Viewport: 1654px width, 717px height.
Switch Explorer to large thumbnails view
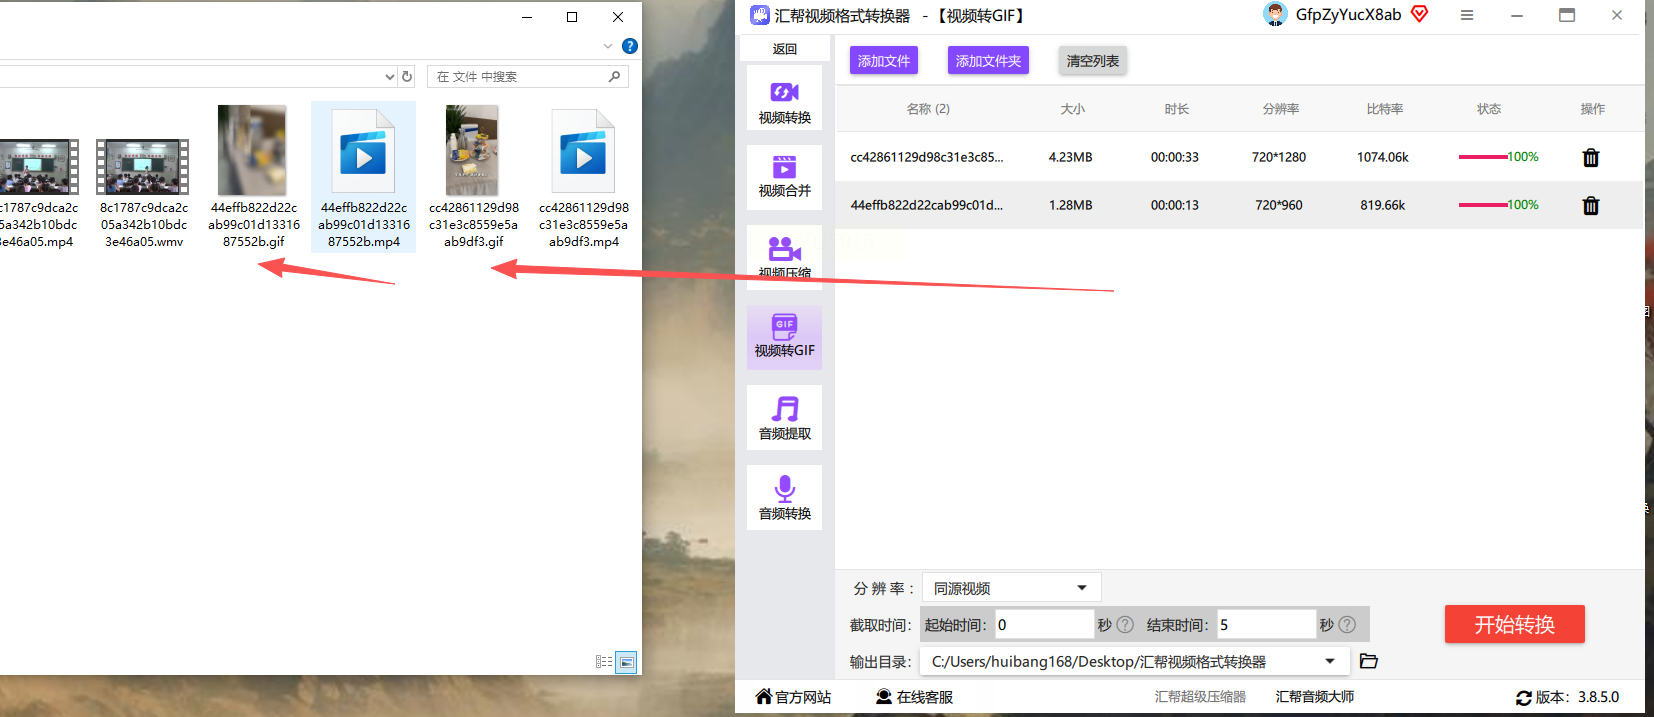pos(626,662)
